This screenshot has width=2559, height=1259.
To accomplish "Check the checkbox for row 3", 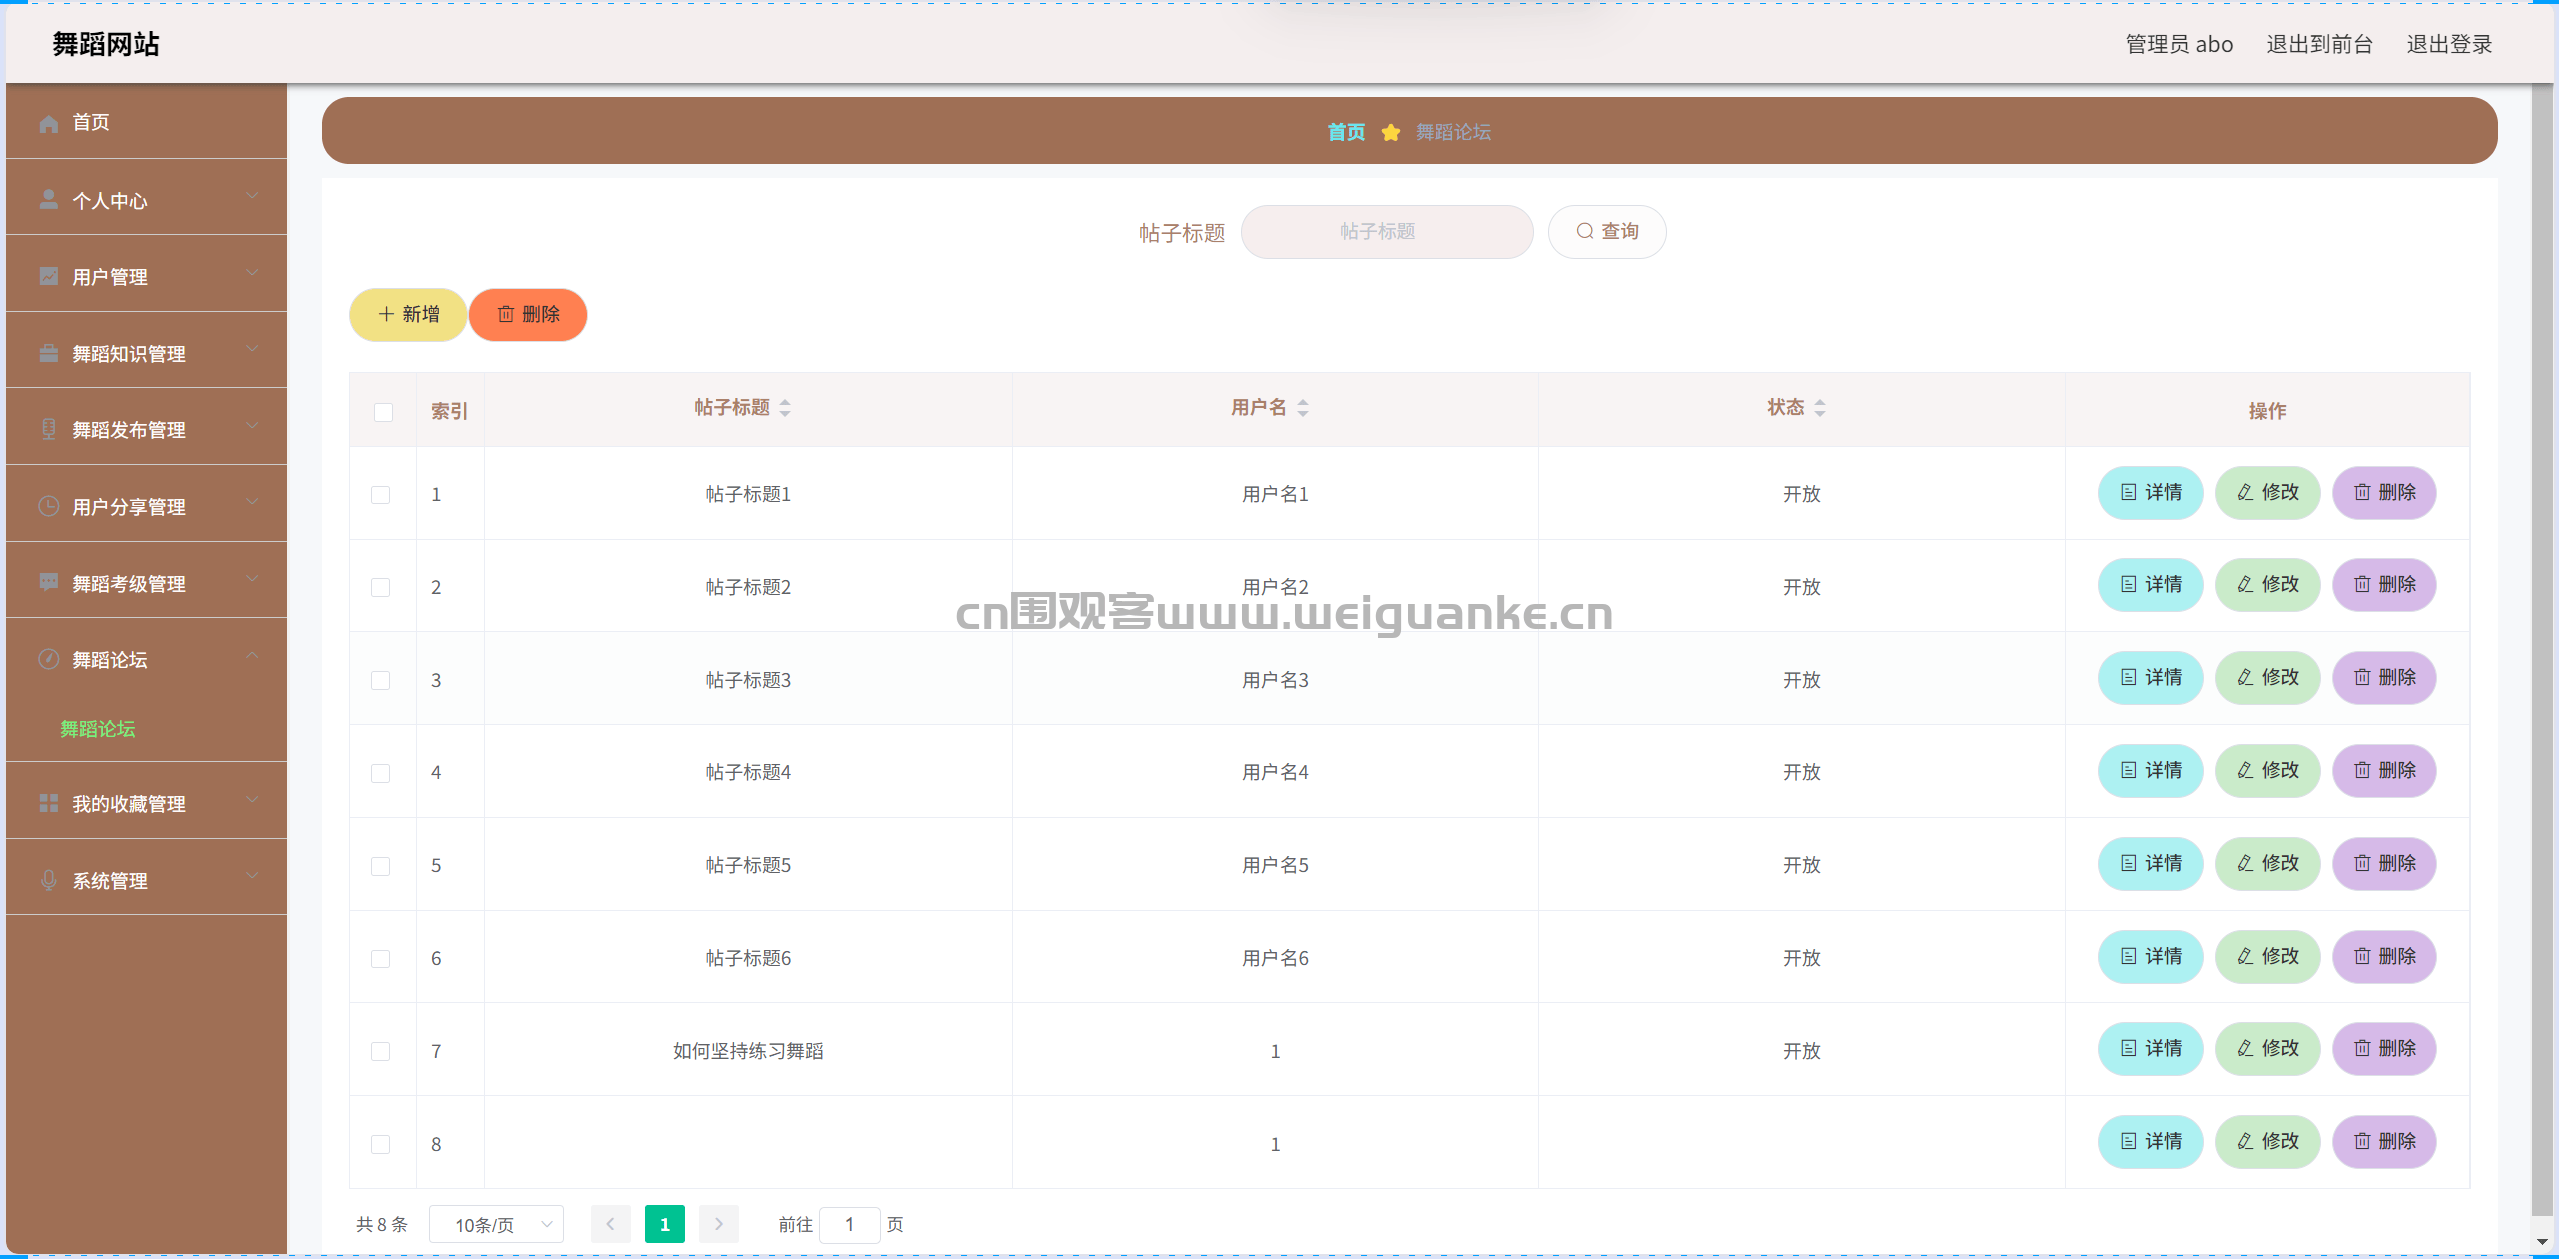I will pos(380,680).
